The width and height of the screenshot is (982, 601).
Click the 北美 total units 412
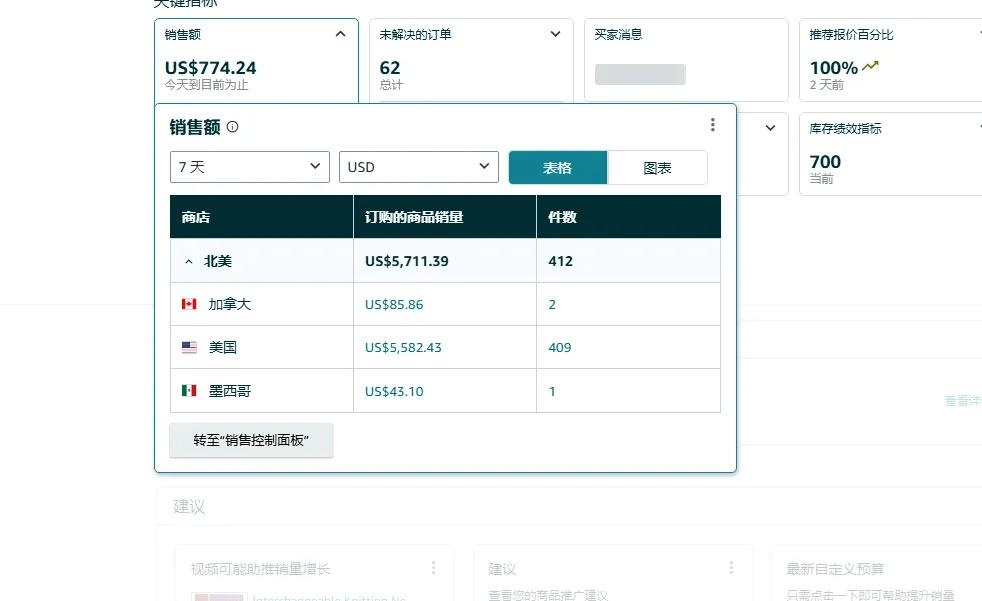pos(561,261)
